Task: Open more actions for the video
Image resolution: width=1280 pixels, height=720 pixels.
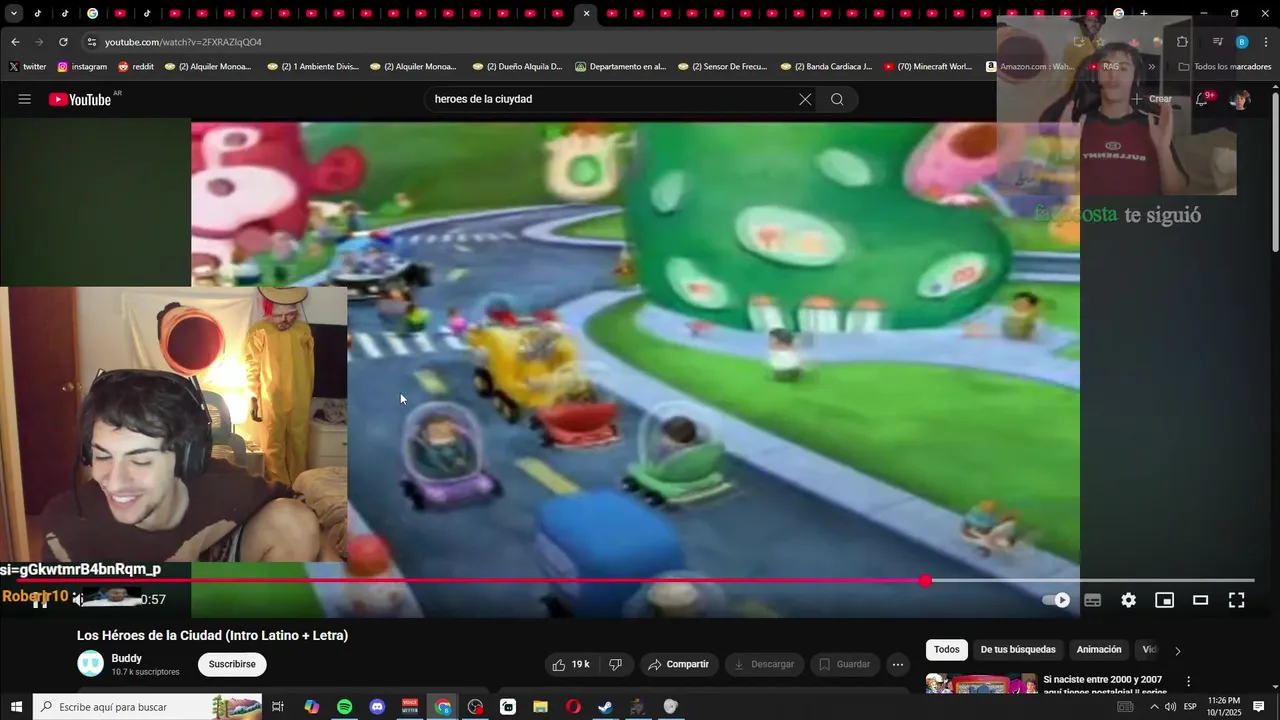Action: coord(898,664)
